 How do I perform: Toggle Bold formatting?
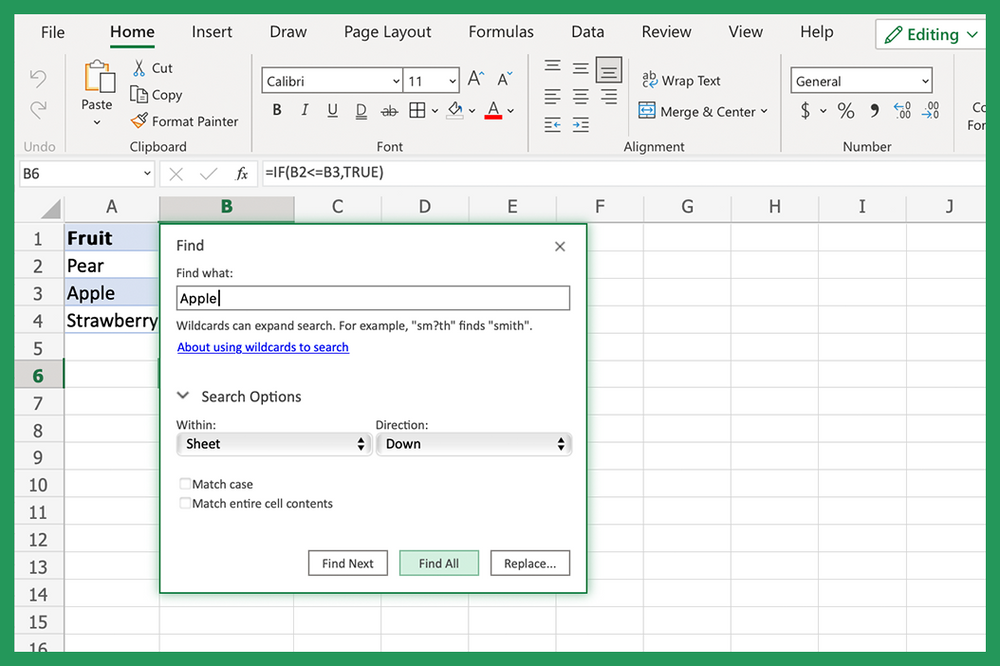point(276,110)
